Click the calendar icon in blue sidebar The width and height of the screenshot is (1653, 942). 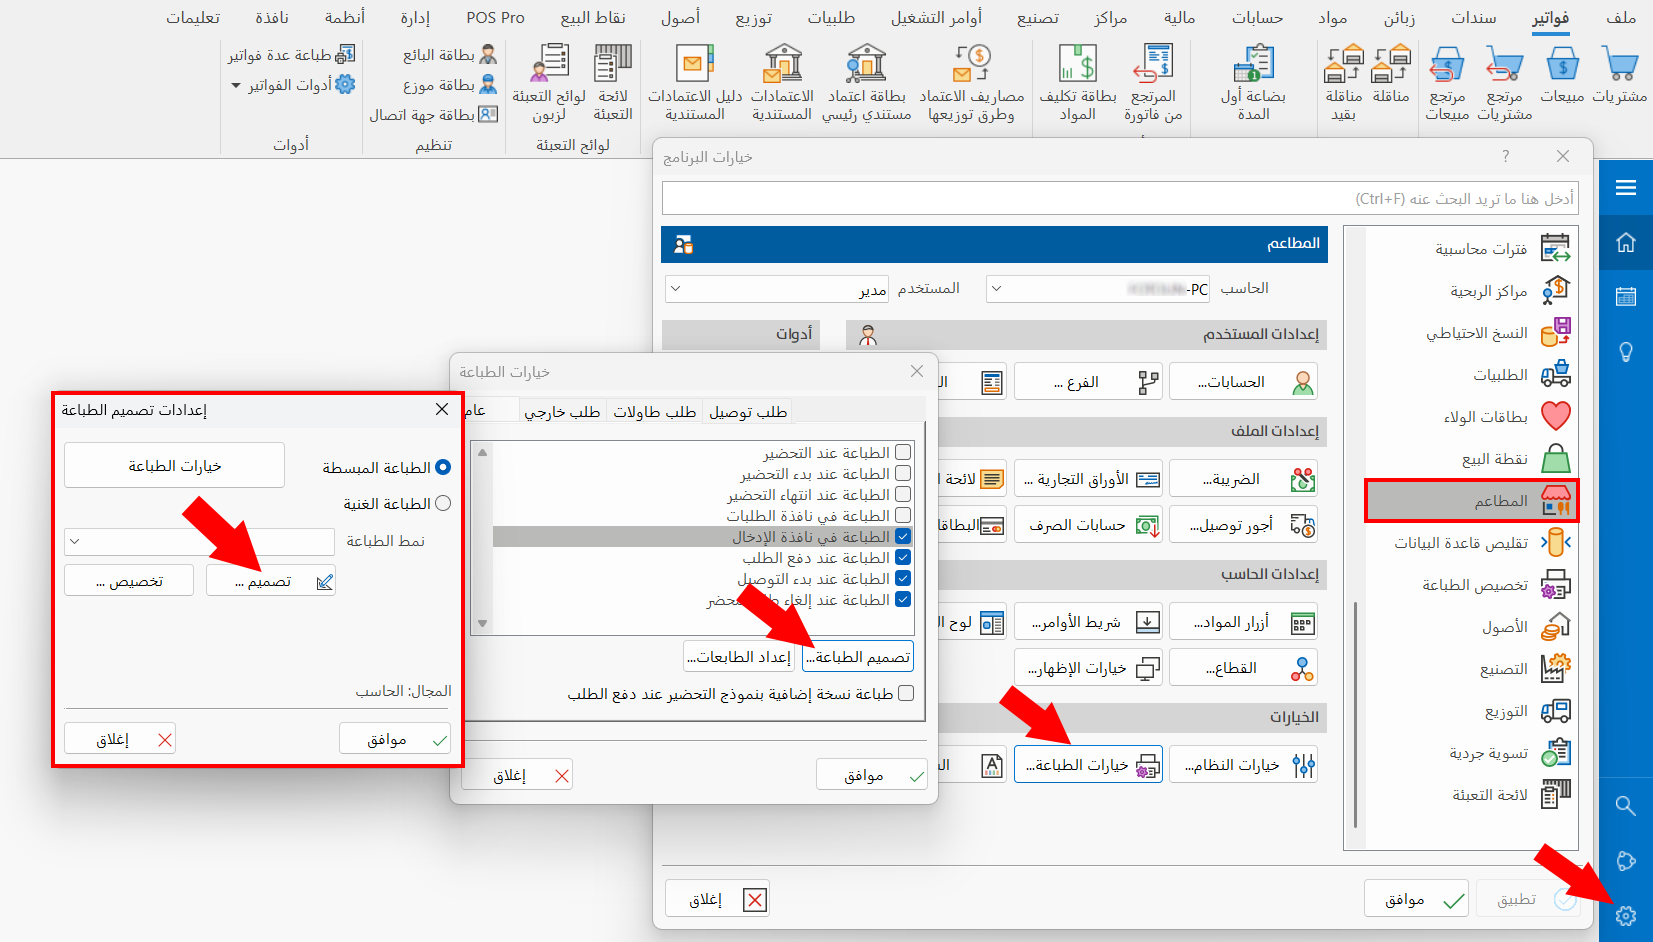point(1626,296)
